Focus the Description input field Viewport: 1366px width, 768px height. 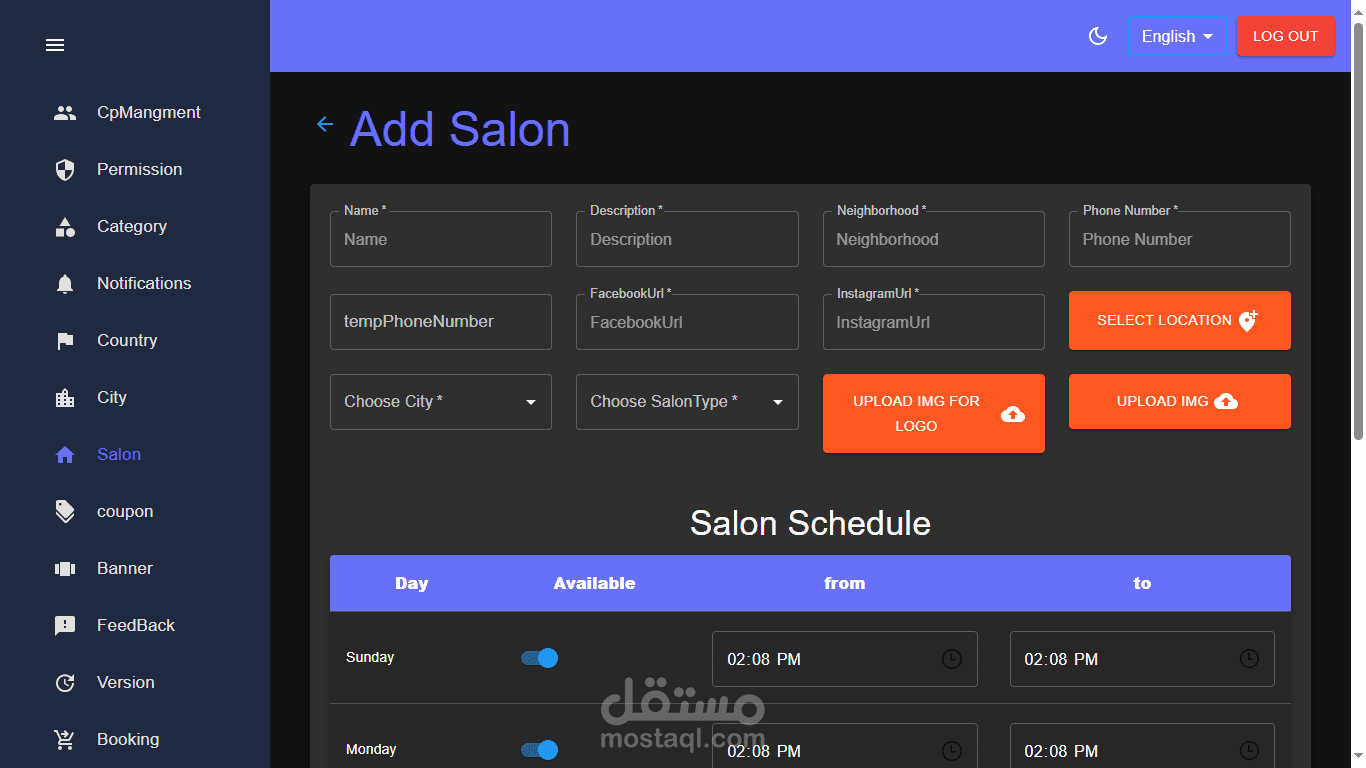tap(687, 239)
